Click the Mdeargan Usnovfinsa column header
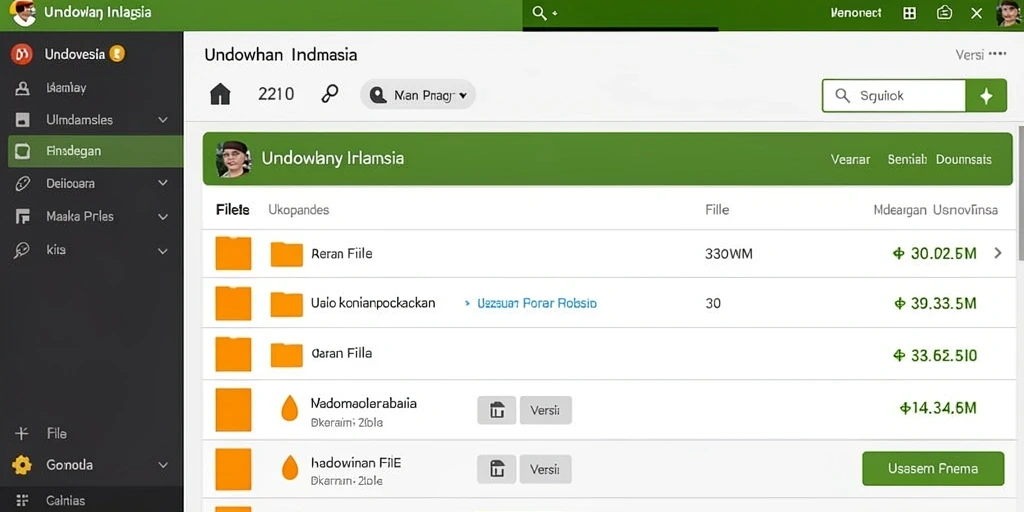This screenshot has width=1024, height=512. [x=936, y=210]
